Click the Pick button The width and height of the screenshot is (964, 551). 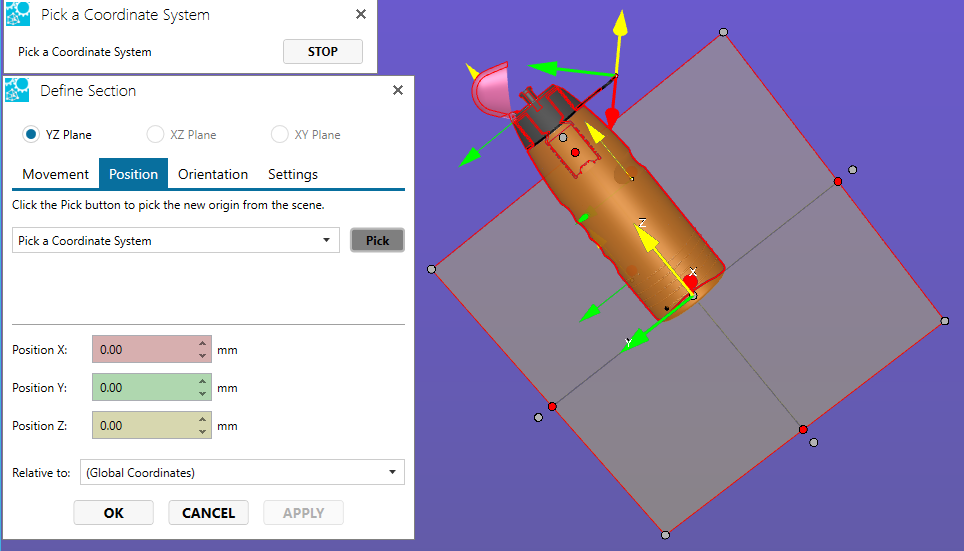point(377,240)
